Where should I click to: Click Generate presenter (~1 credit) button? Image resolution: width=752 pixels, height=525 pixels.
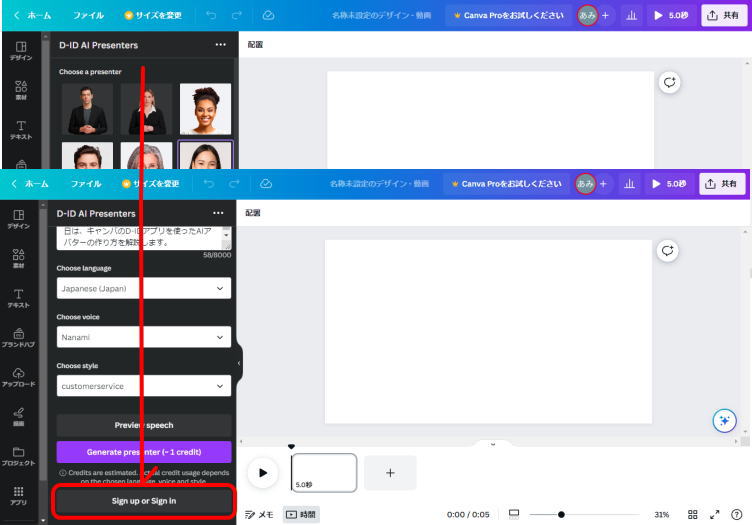144,452
